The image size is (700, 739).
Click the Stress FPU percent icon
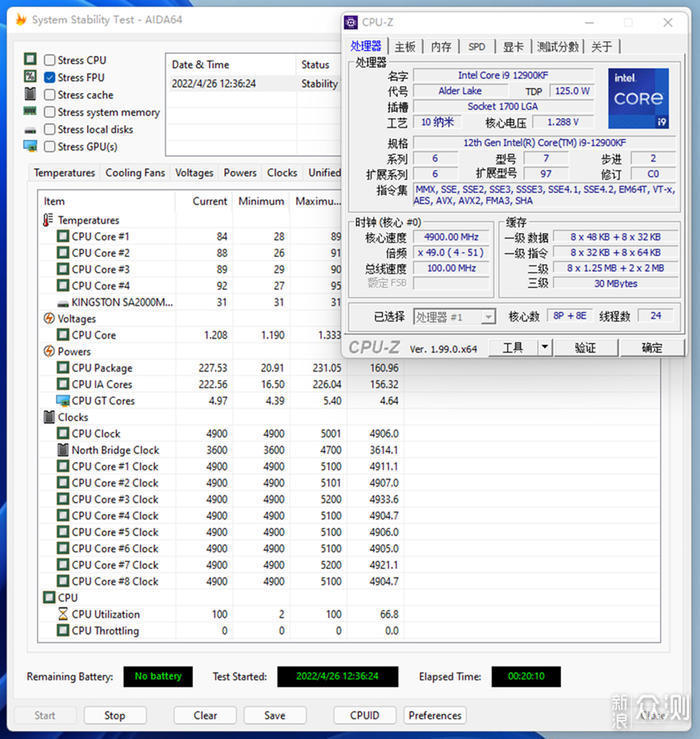pos(30,76)
